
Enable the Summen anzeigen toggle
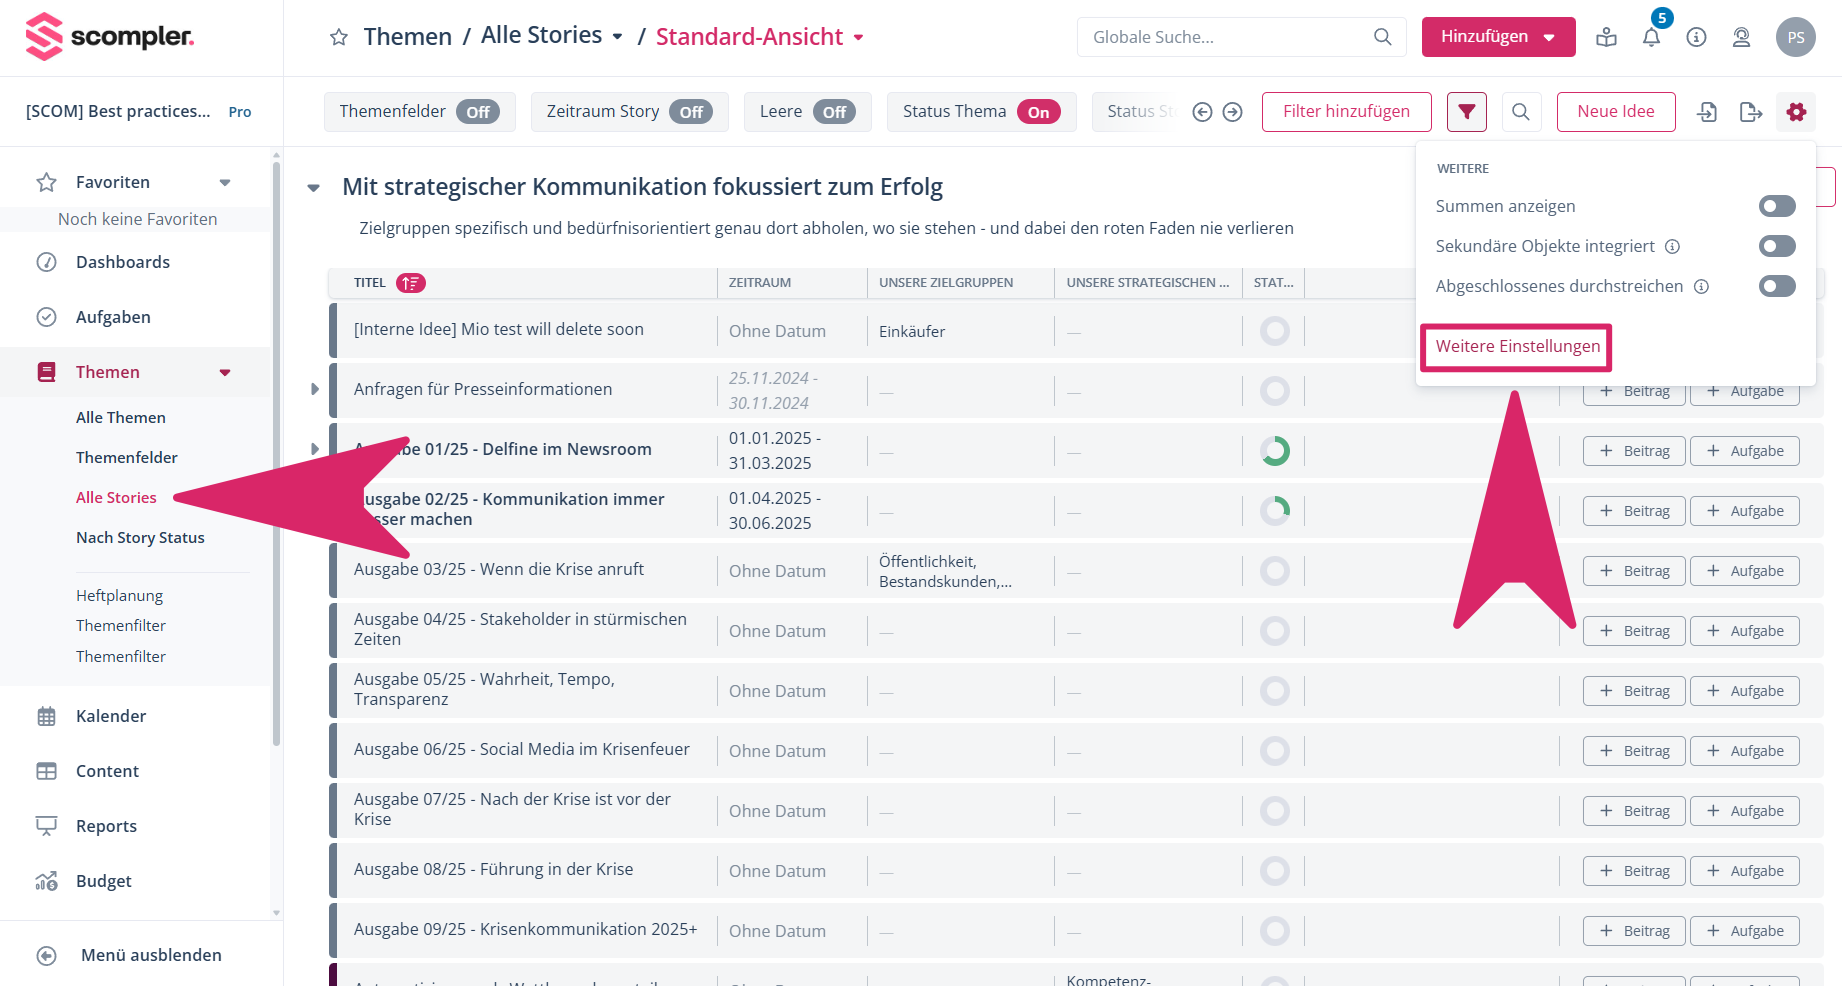pos(1776,206)
